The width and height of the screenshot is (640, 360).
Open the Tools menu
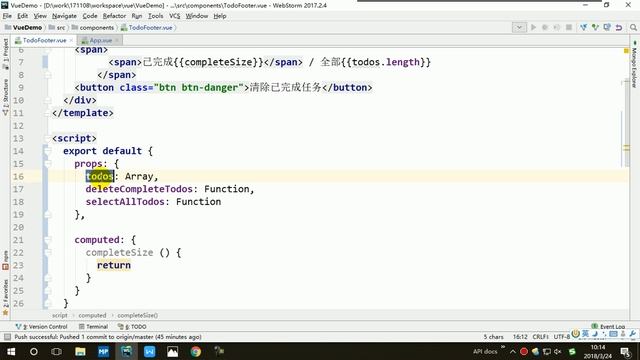point(156,16)
